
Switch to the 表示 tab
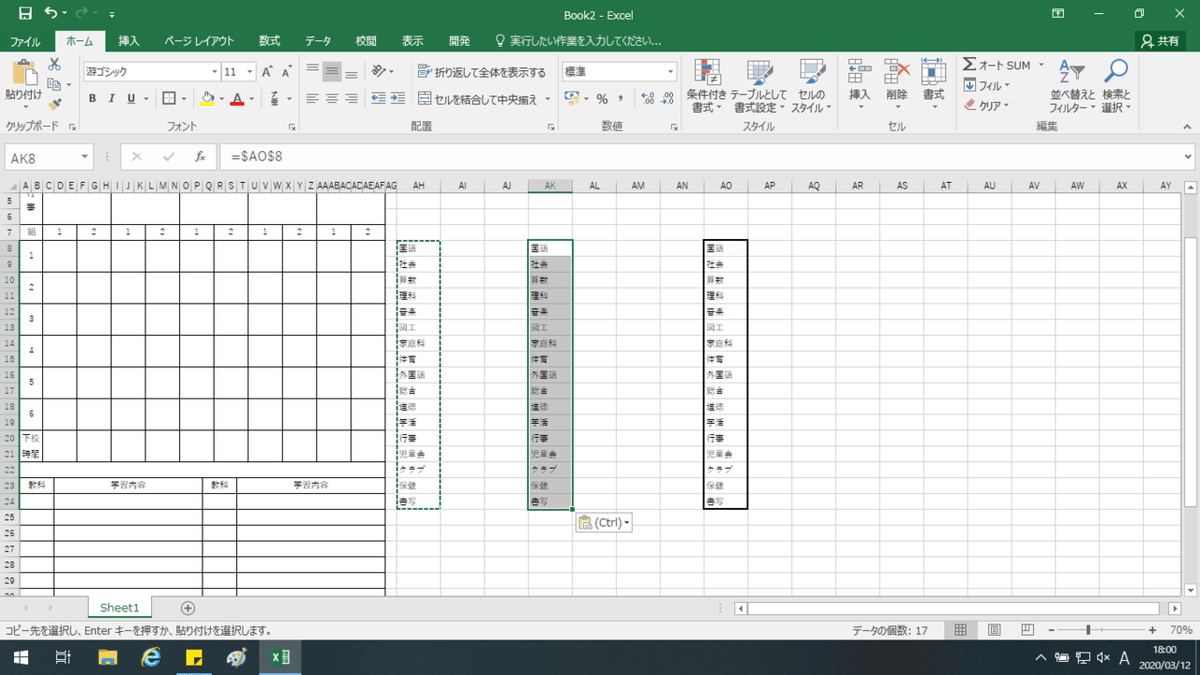click(413, 41)
